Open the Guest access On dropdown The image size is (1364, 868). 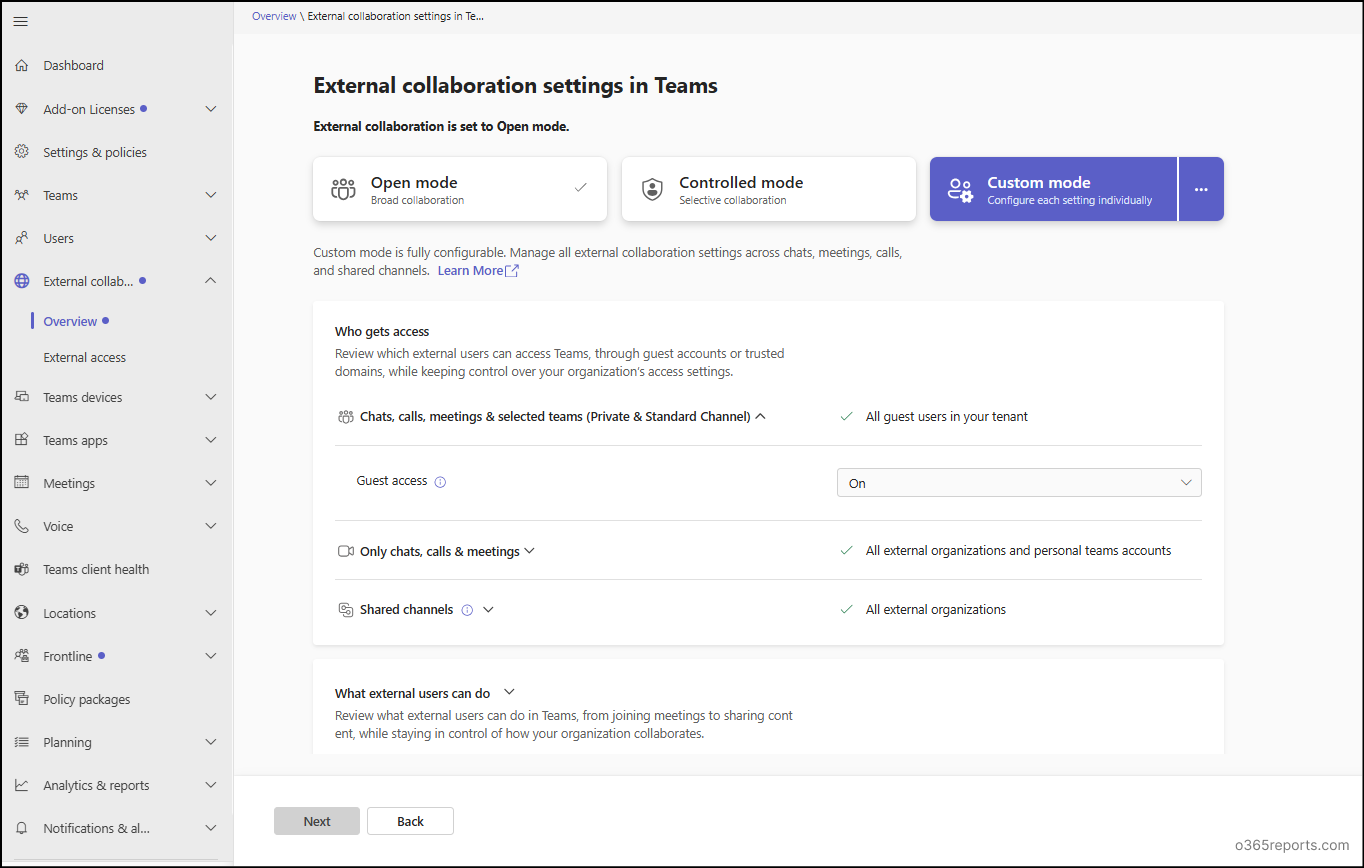coord(1019,483)
